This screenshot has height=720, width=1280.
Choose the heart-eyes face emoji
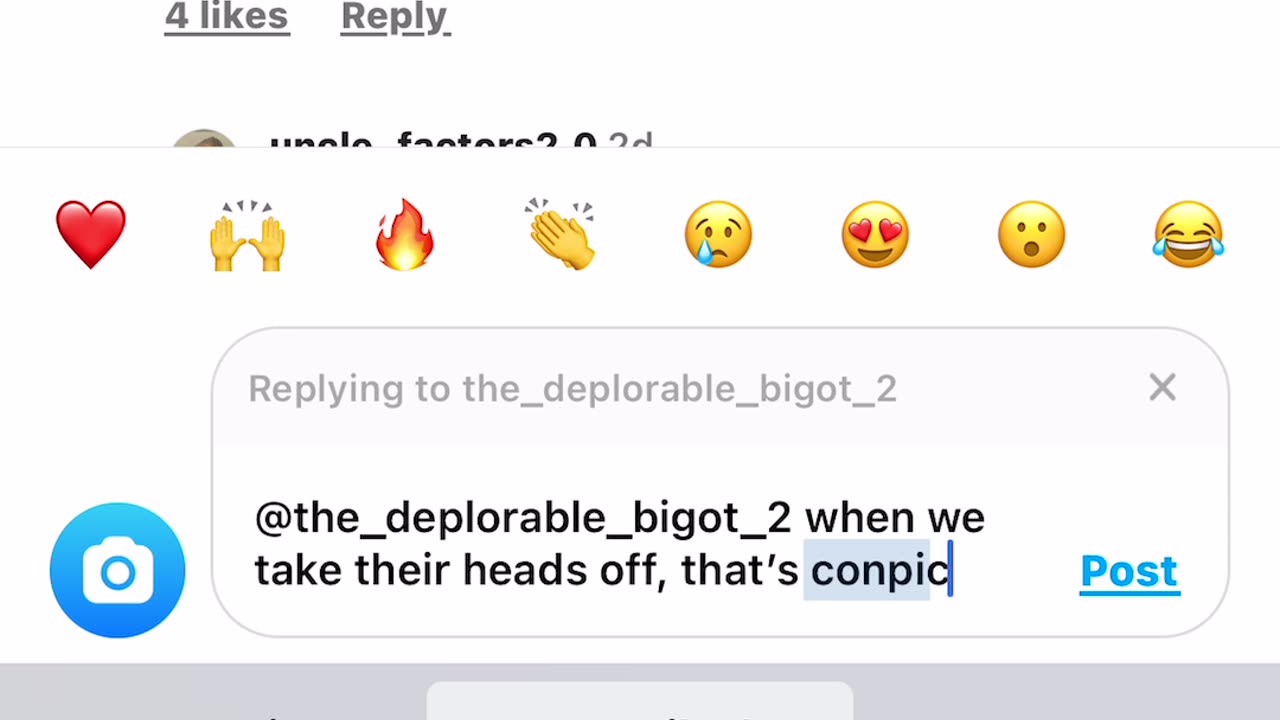pyautogui.click(x=875, y=234)
